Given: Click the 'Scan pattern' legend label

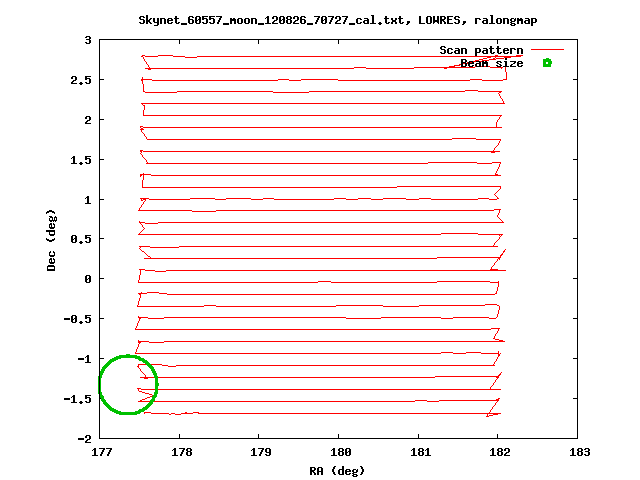Looking at the screenshot, I should (481, 50).
